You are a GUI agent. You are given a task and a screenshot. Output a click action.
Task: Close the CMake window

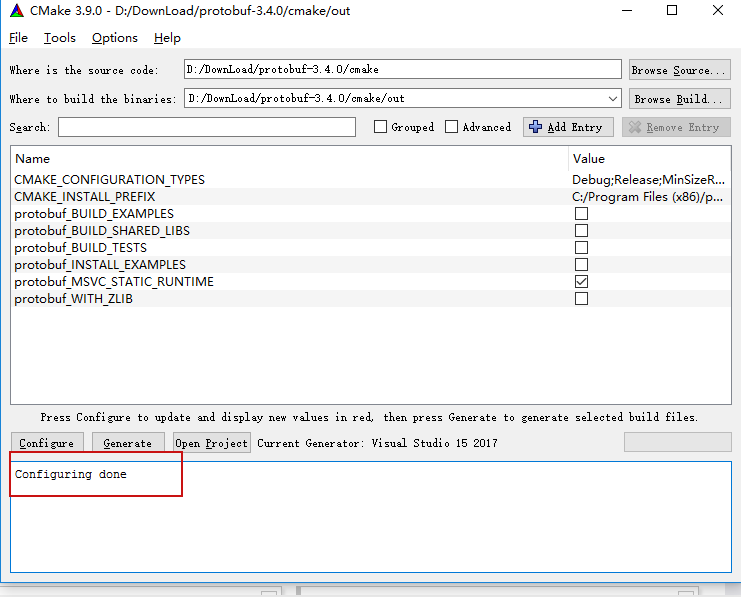717,10
